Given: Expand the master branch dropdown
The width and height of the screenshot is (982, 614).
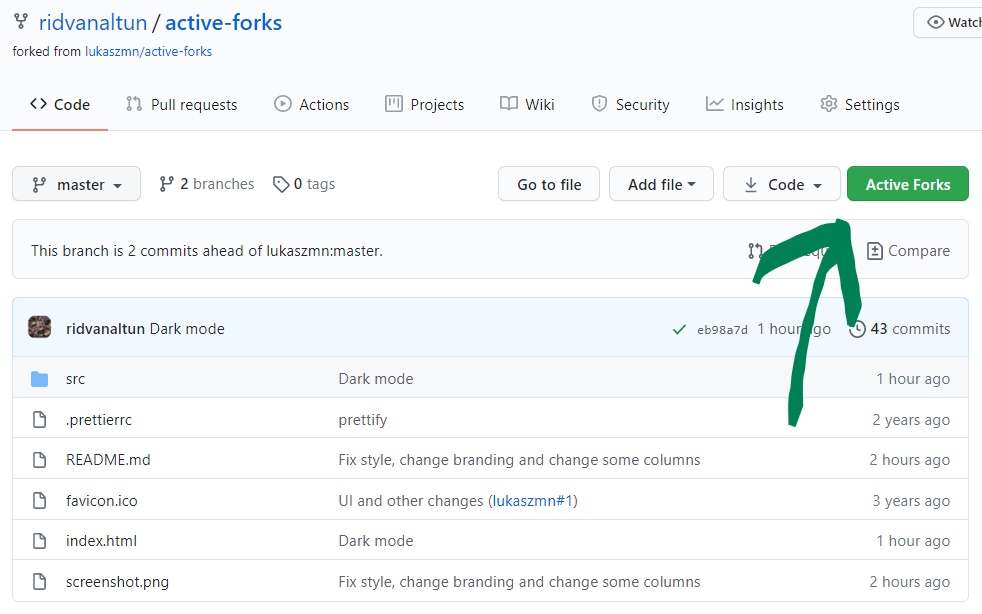Looking at the screenshot, I should coord(76,184).
